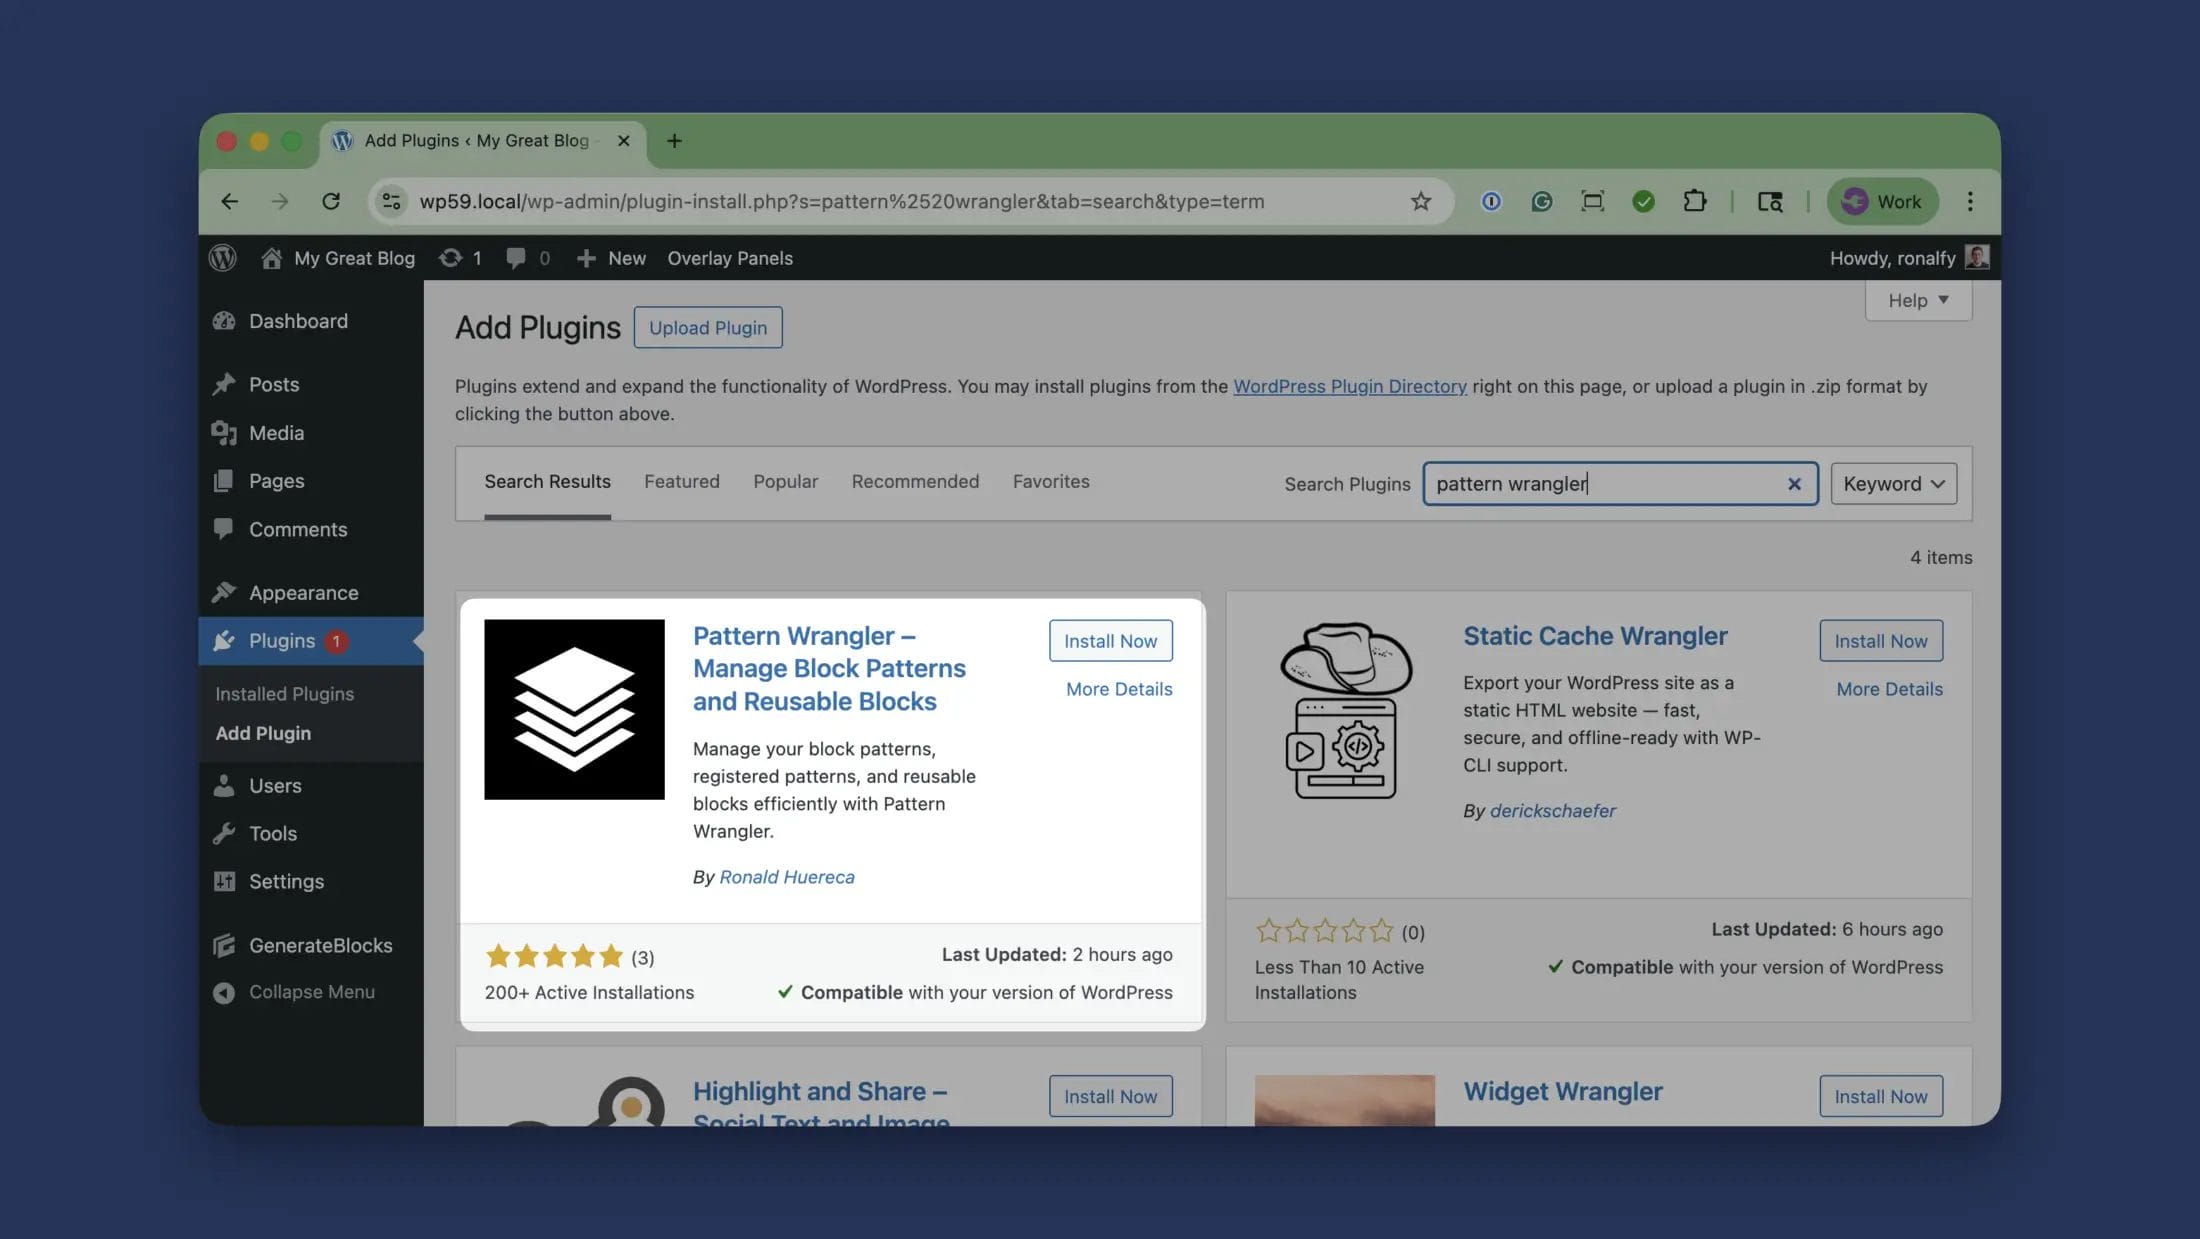Click the WordPress logo in admin bar
Screen dimensions: 2200x1239
tap(223, 258)
